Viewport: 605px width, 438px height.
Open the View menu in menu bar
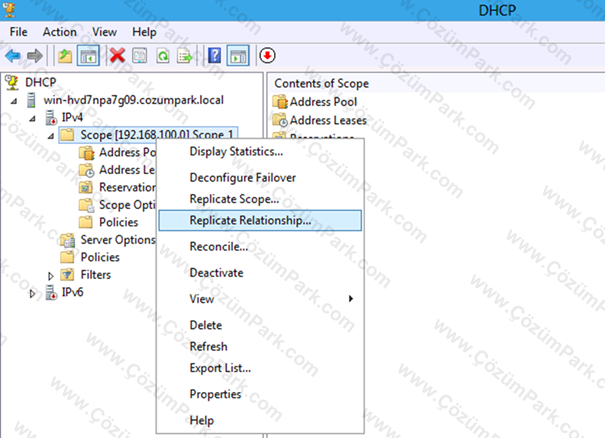[104, 32]
